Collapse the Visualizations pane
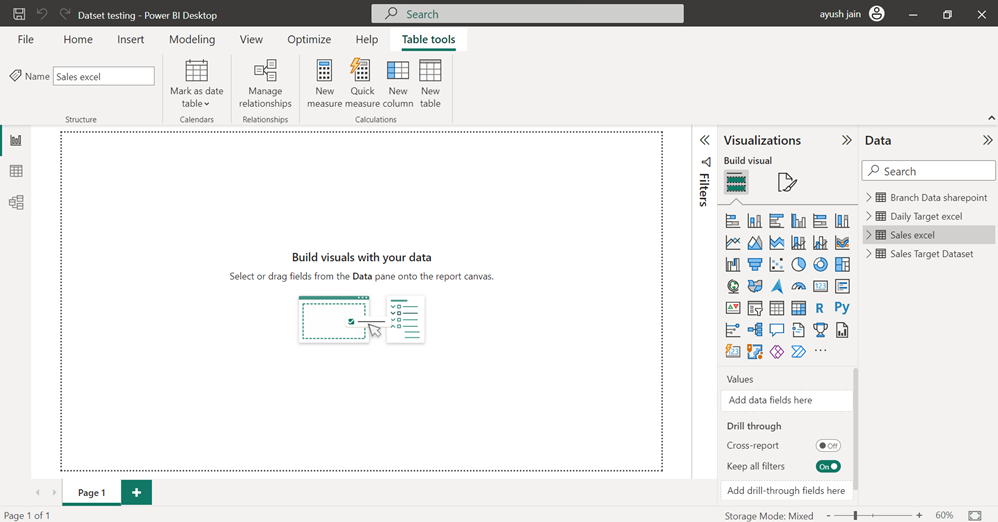998x522 pixels. coord(847,140)
